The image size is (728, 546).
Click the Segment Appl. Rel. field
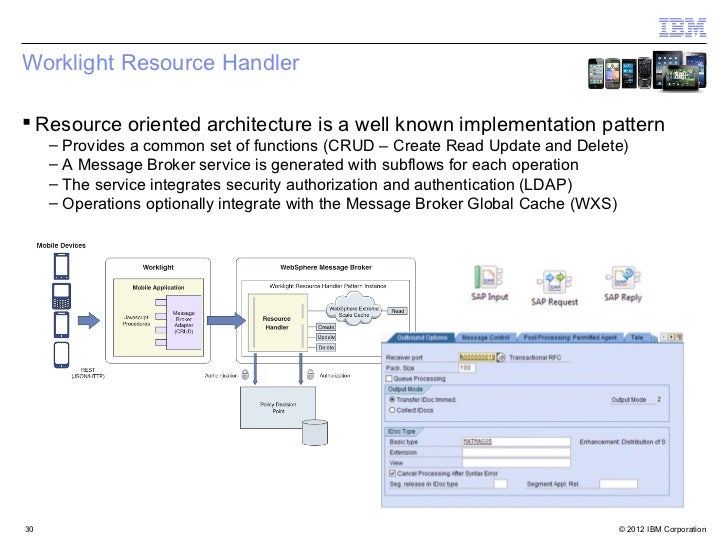pos(618,484)
